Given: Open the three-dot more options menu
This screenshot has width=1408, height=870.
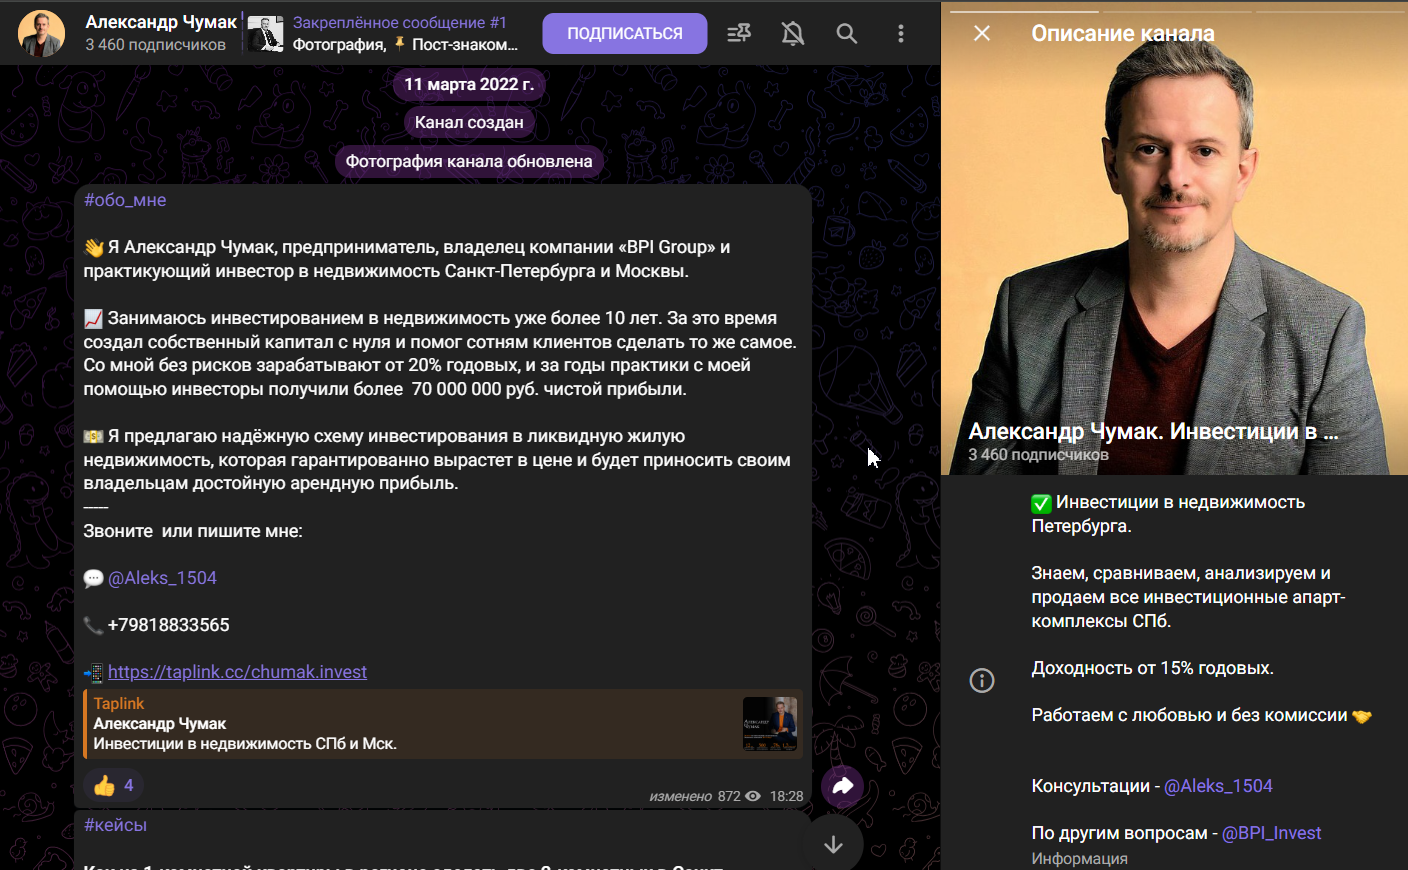Looking at the screenshot, I should point(901,33).
